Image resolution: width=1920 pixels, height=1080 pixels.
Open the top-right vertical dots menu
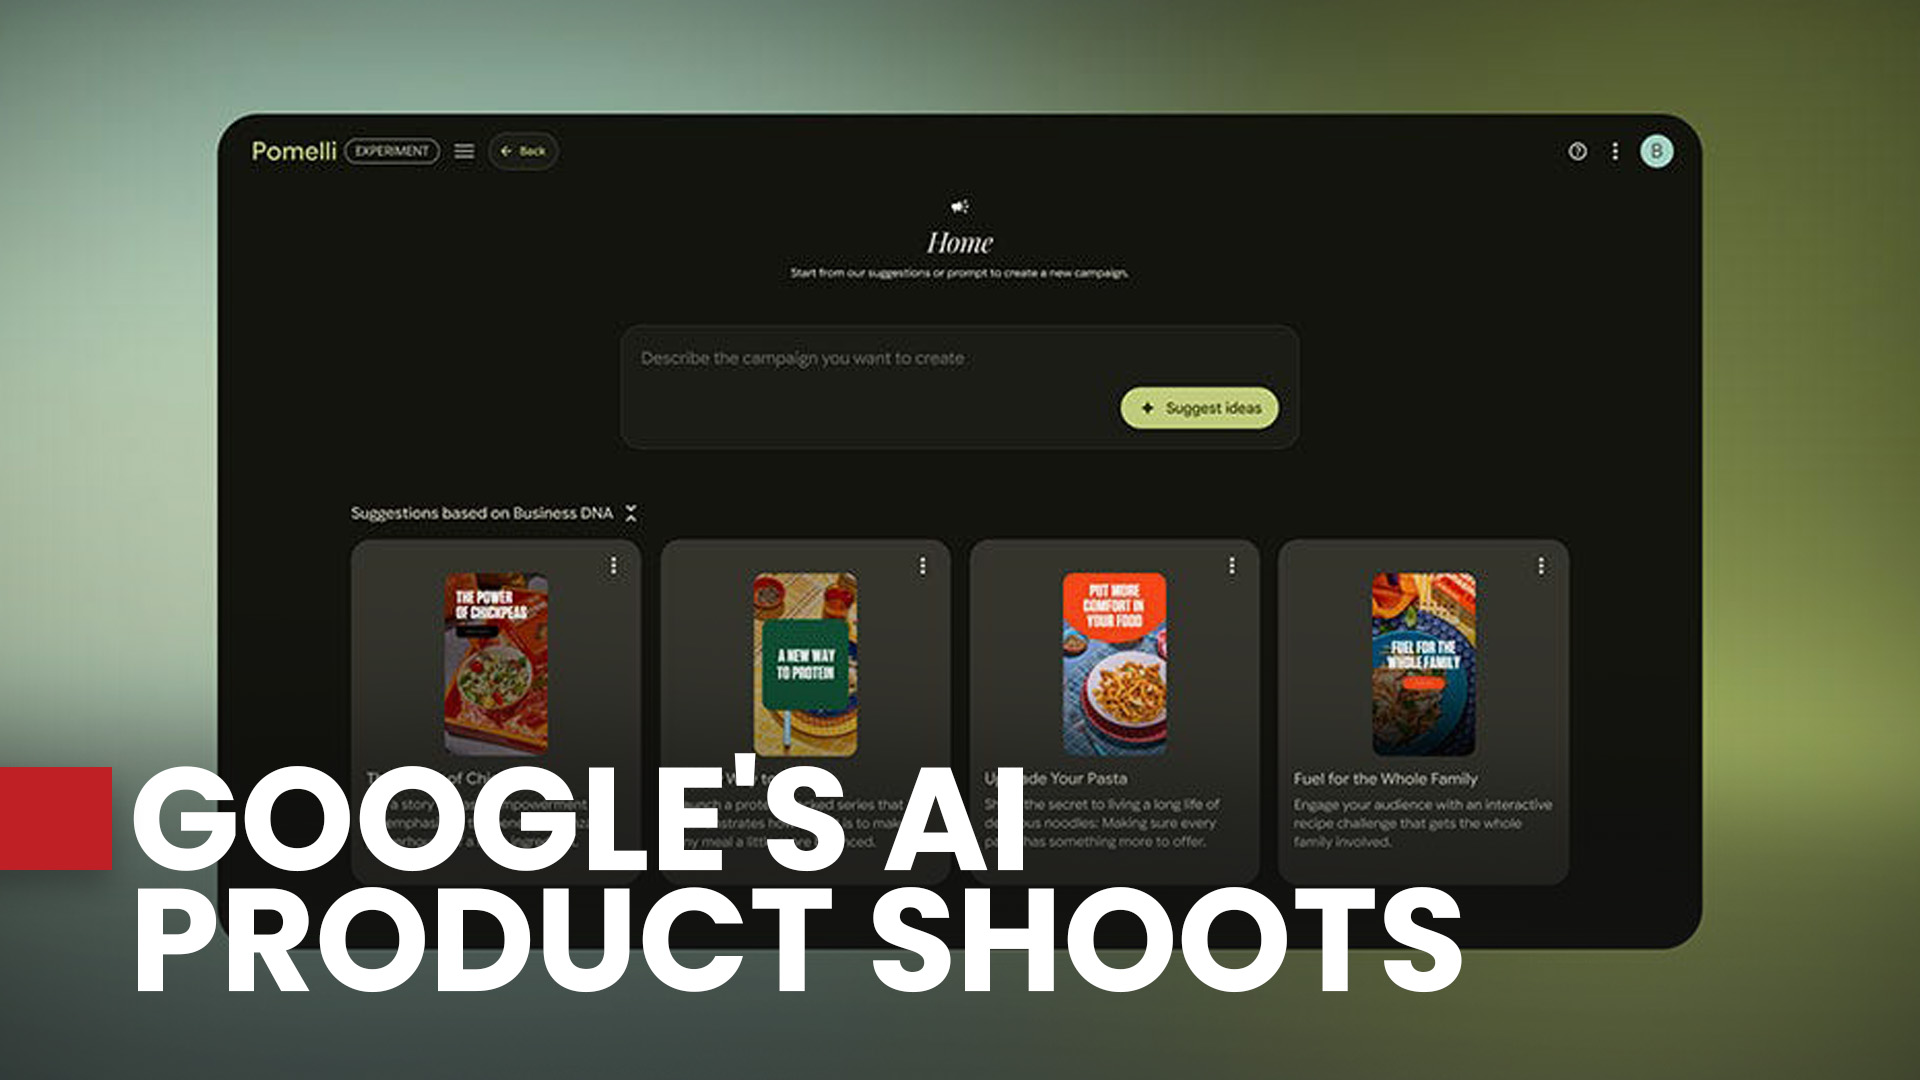[1615, 151]
